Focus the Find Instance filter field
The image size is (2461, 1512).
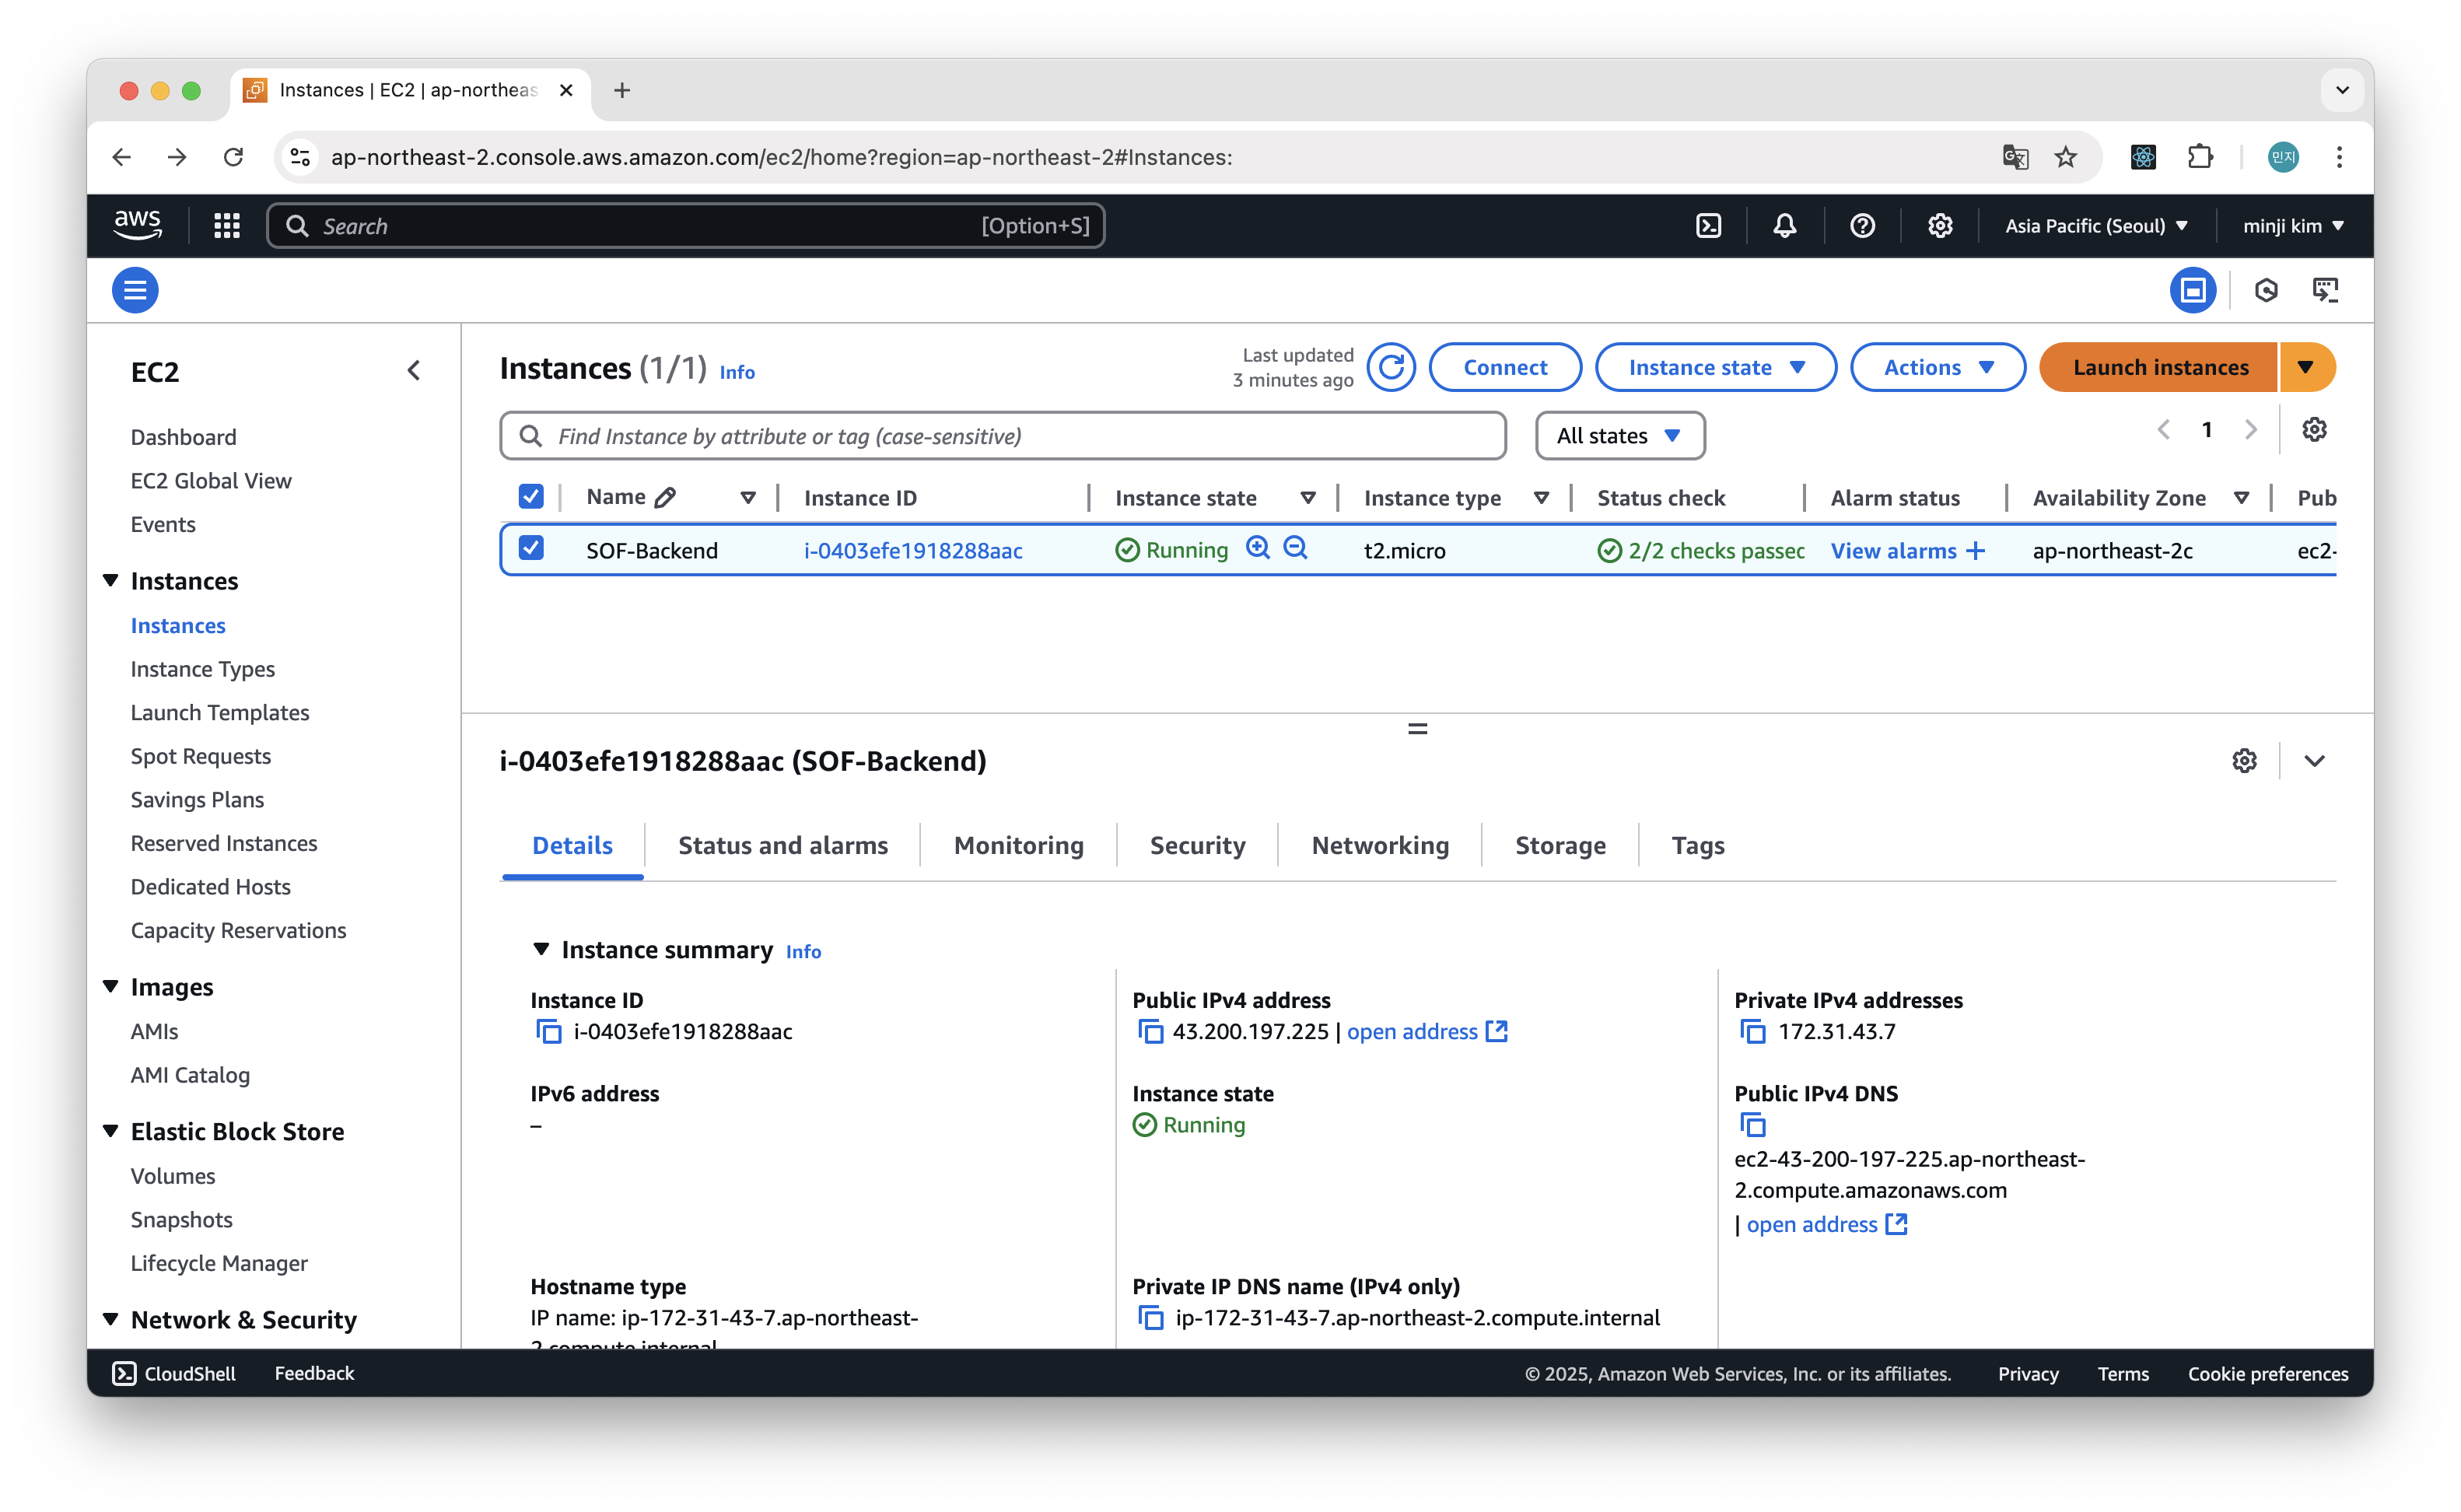point(1003,436)
